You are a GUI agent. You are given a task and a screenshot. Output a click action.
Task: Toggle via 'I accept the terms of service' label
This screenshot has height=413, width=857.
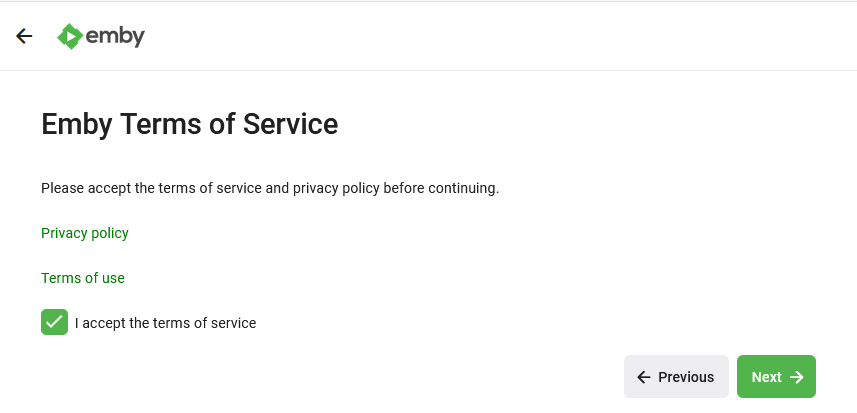coord(165,323)
